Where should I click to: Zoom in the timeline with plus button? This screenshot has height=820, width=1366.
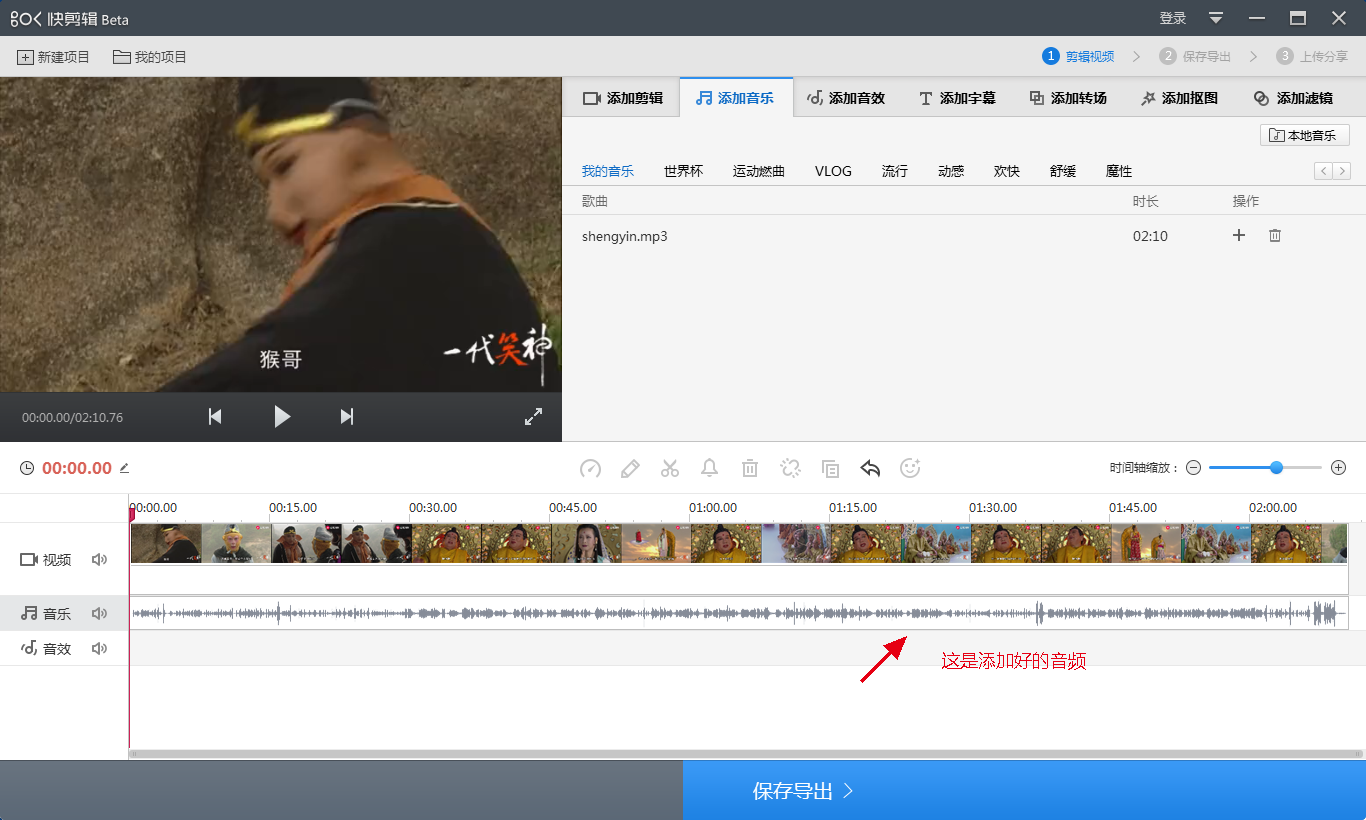point(1339,468)
